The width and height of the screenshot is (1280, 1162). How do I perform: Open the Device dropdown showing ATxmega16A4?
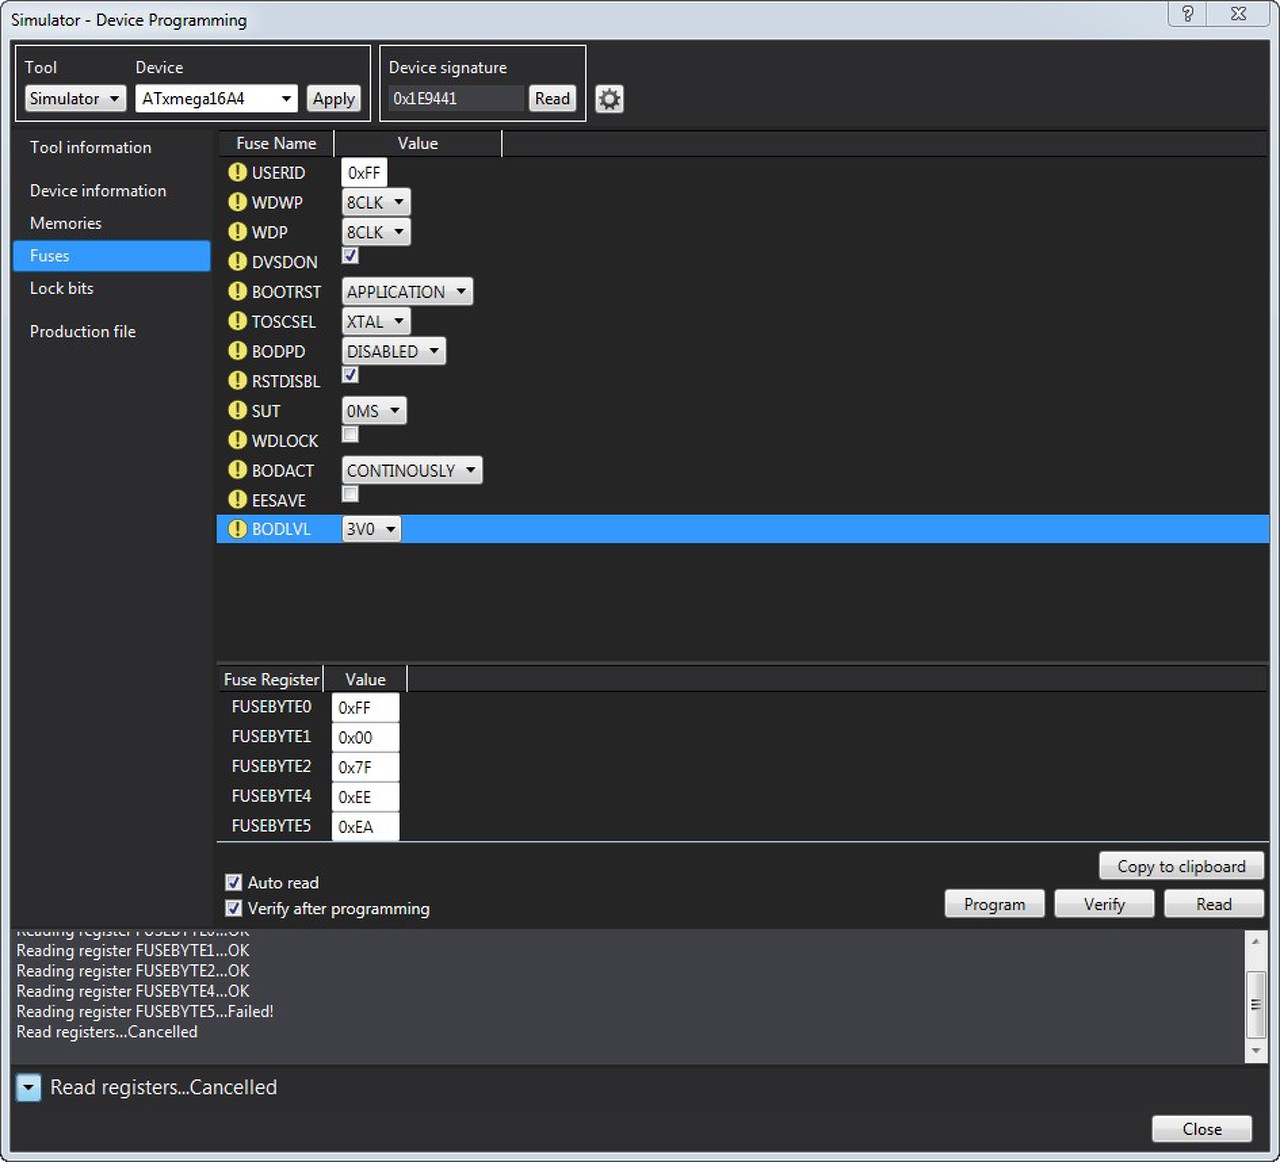tap(216, 98)
